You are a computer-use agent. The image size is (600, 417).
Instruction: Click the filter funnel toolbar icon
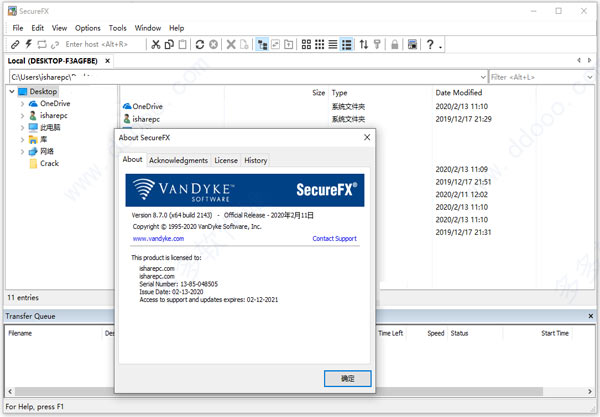(377, 44)
